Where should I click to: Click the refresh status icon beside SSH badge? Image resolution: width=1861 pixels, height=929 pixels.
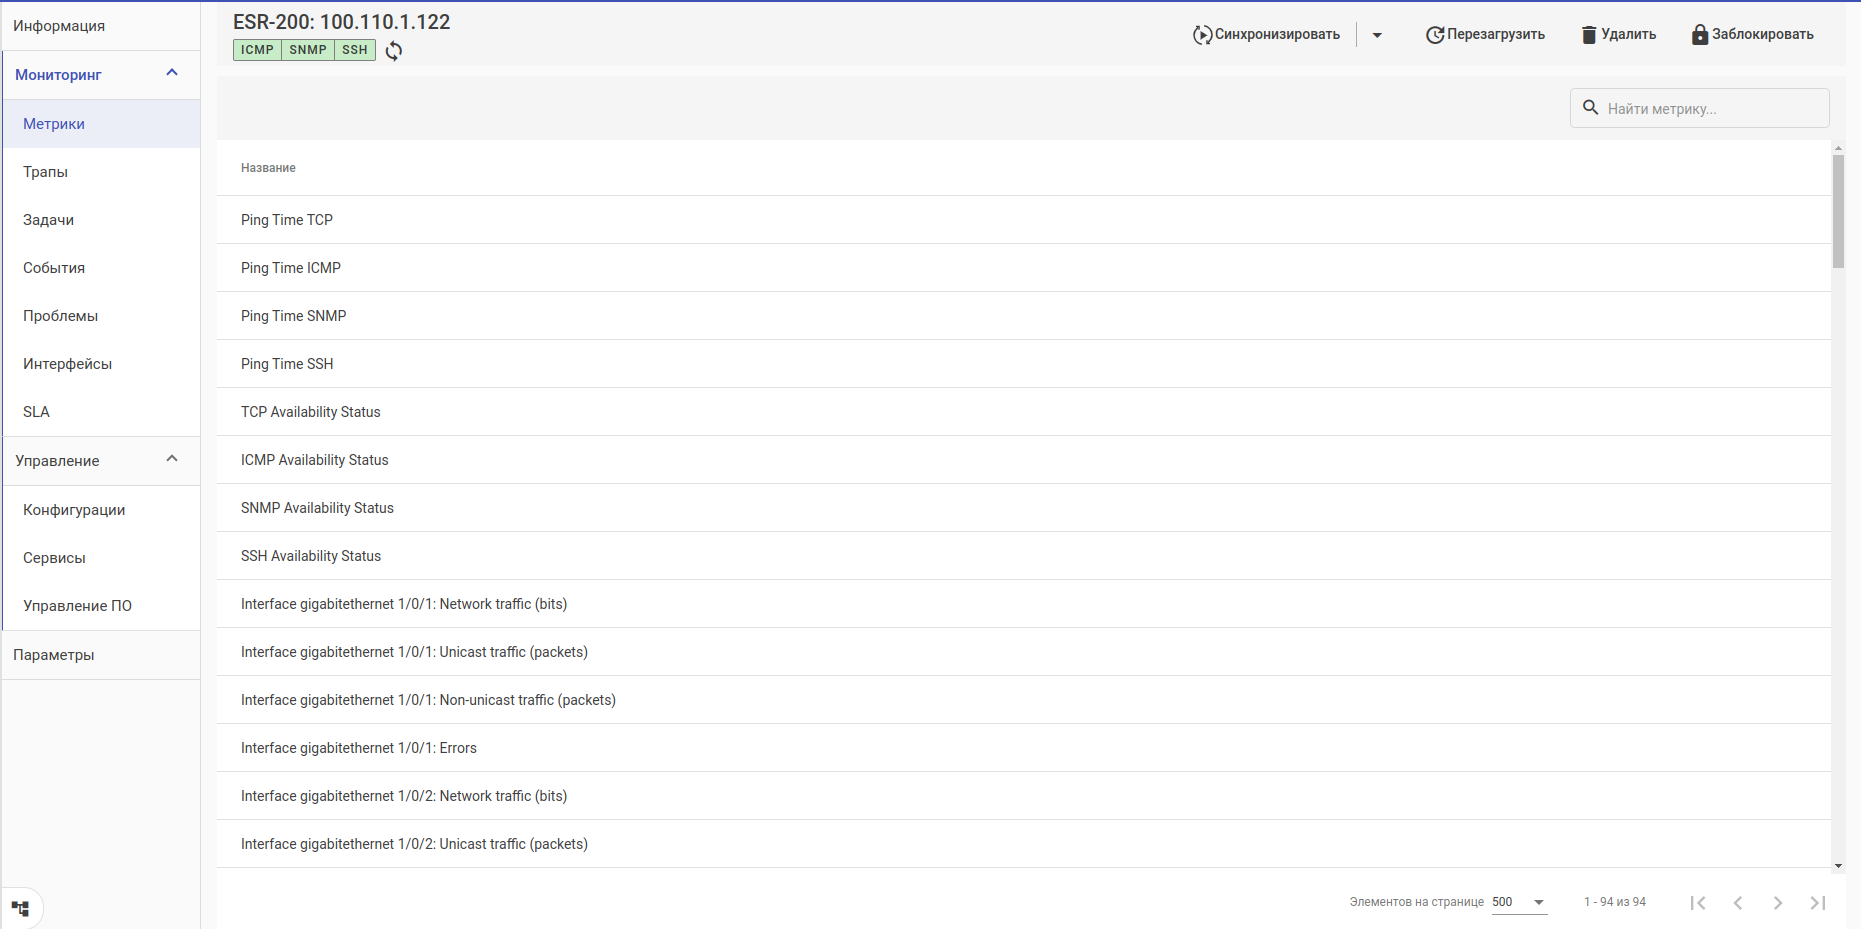(x=394, y=51)
